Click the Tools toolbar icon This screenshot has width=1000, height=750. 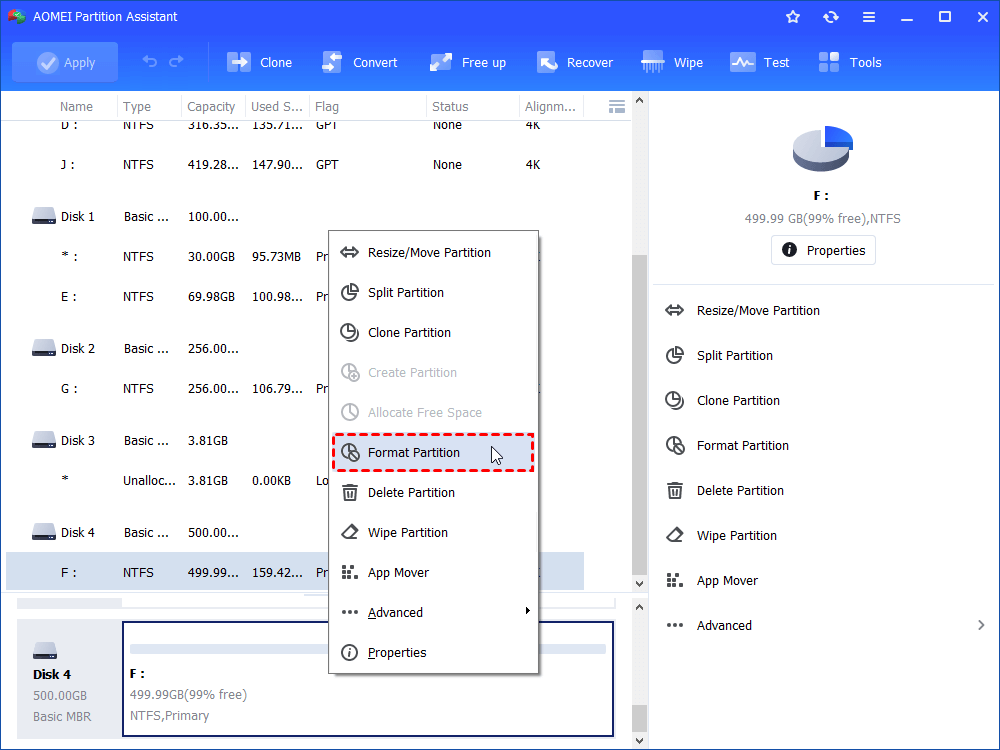point(829,62)
